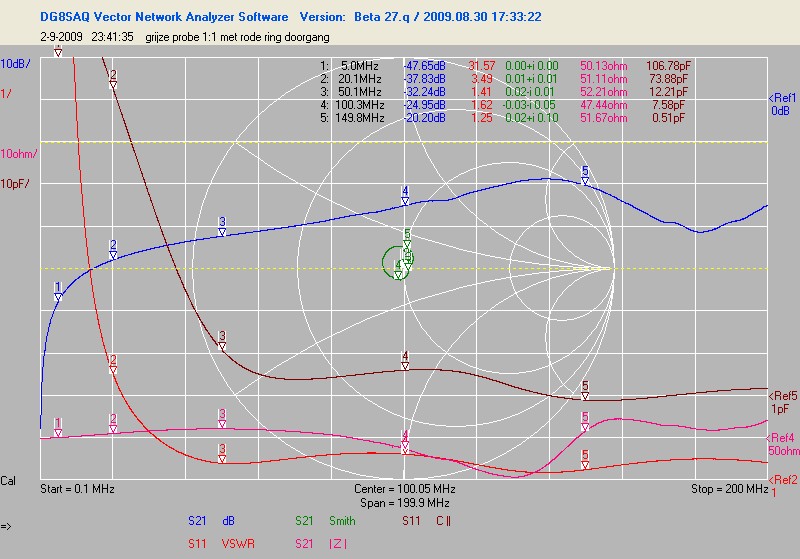Click the Cal status indicator
This screenshot has height=559, width=800.
[9, 481]
